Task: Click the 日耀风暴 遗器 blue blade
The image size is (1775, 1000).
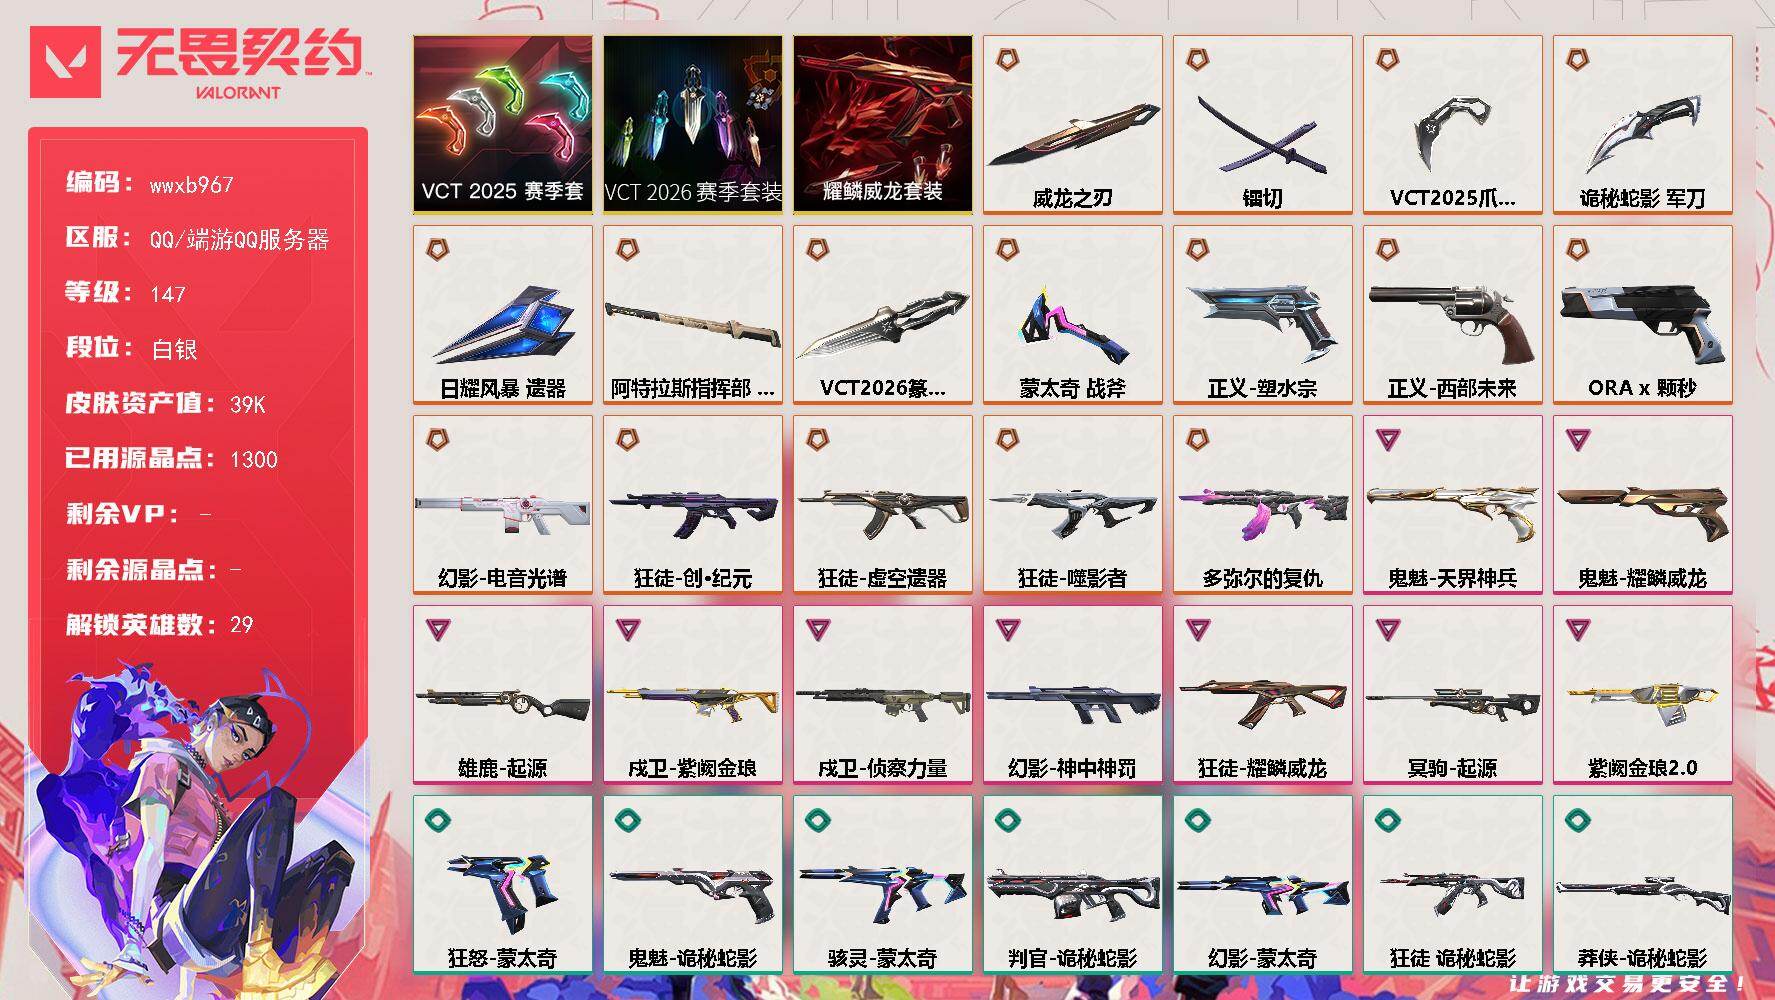Action: coord(502,314)
